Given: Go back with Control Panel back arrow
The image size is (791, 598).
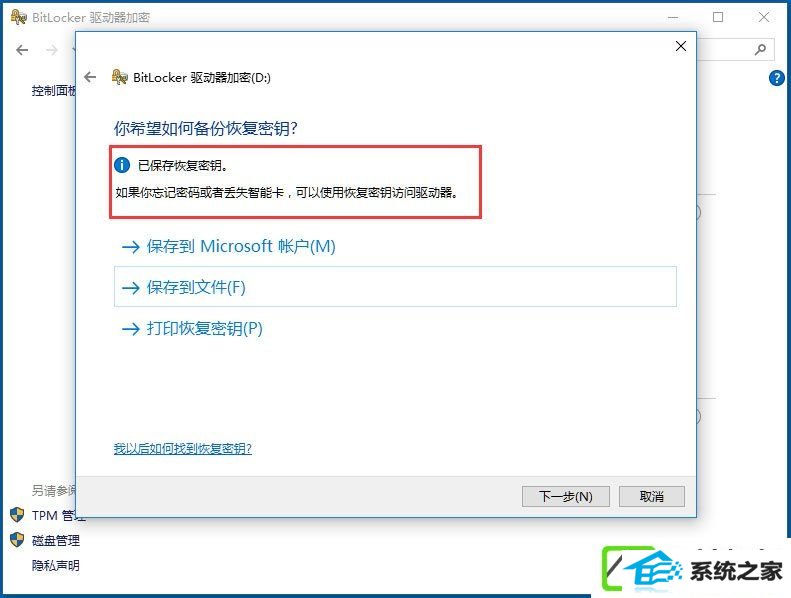Looking at the screenshot, I should coord(22,50).
